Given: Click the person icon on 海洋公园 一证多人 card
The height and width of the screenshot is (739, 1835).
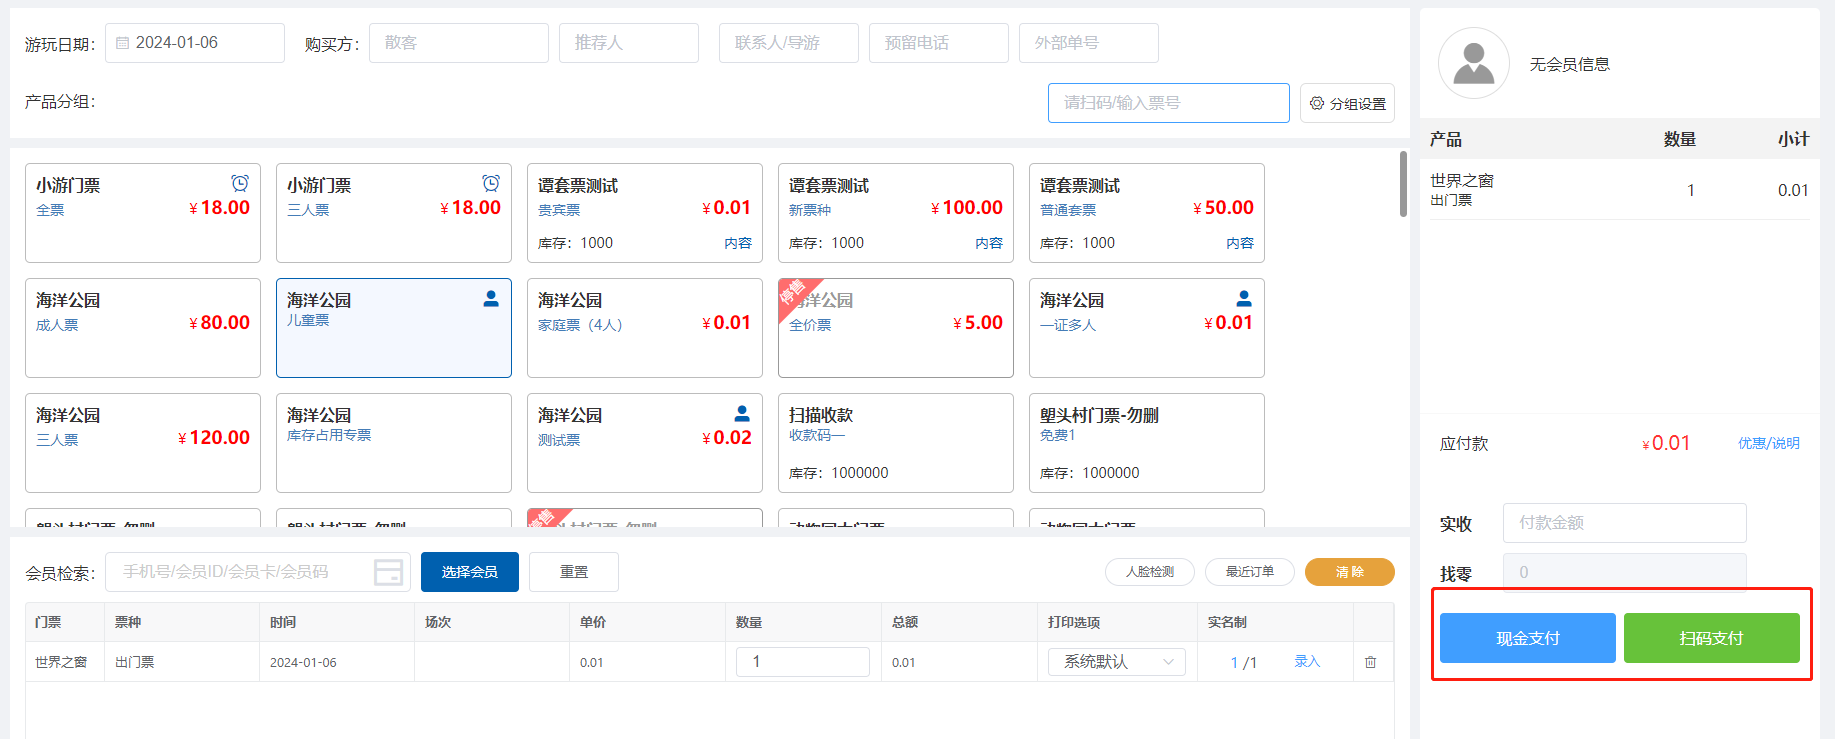Looking at the screenshot, I should coord(1243,298).
